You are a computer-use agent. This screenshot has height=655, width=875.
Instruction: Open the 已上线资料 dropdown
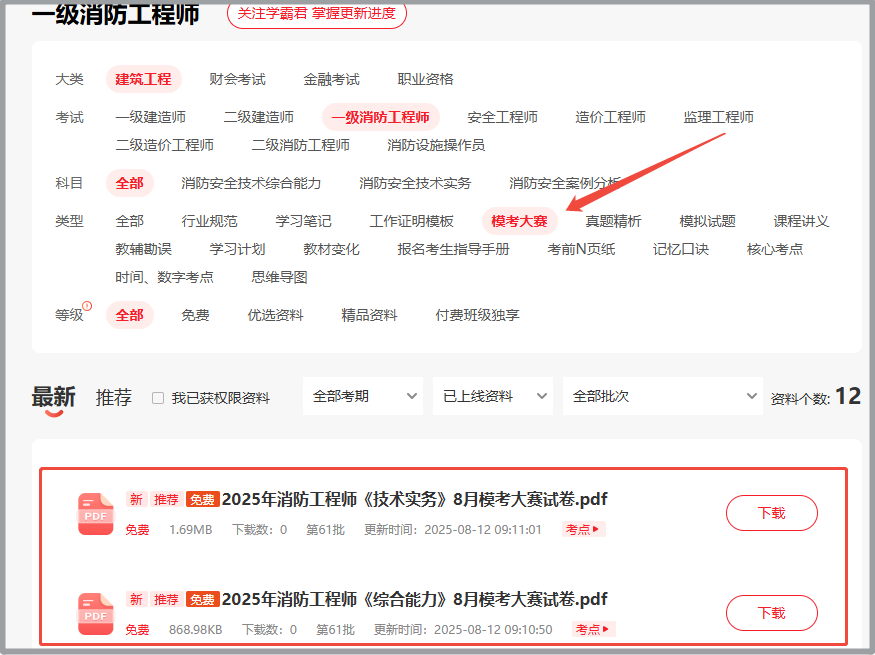point(492,396)
